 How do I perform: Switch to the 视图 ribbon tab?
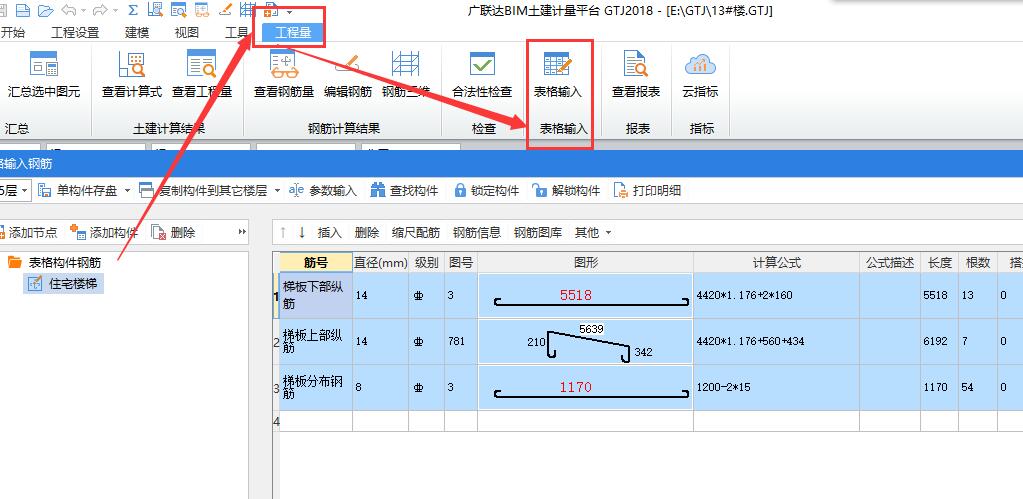(x=187, y=33)
